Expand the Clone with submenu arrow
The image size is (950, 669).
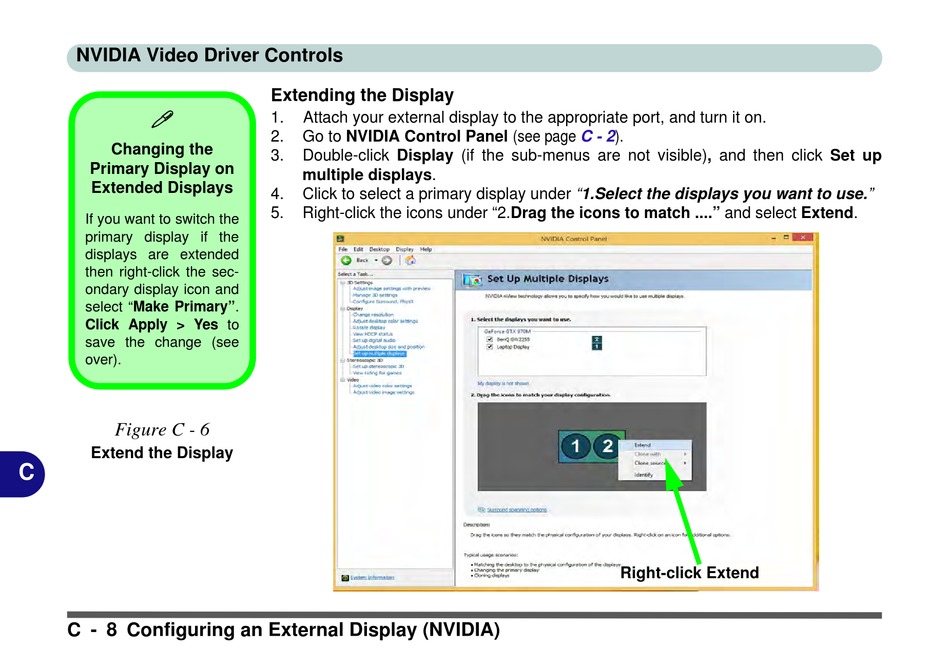click(x=685, y=454)
